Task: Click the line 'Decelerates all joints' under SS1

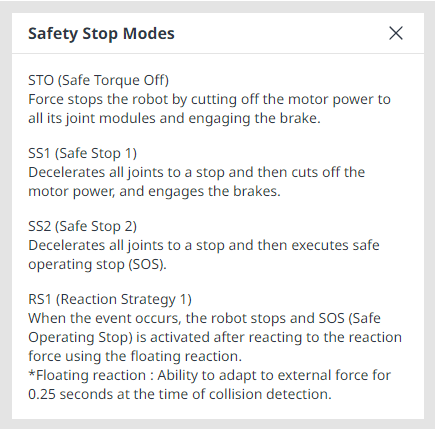Action: (196, 172)
